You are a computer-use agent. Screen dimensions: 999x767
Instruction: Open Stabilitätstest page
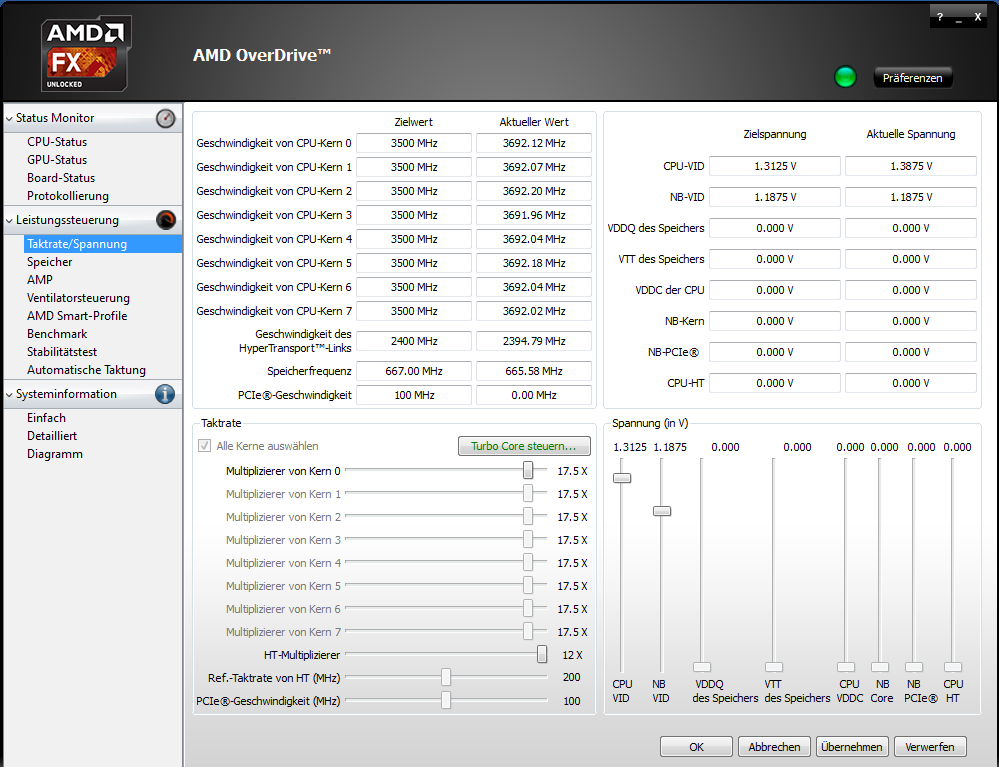click(62, 352)
